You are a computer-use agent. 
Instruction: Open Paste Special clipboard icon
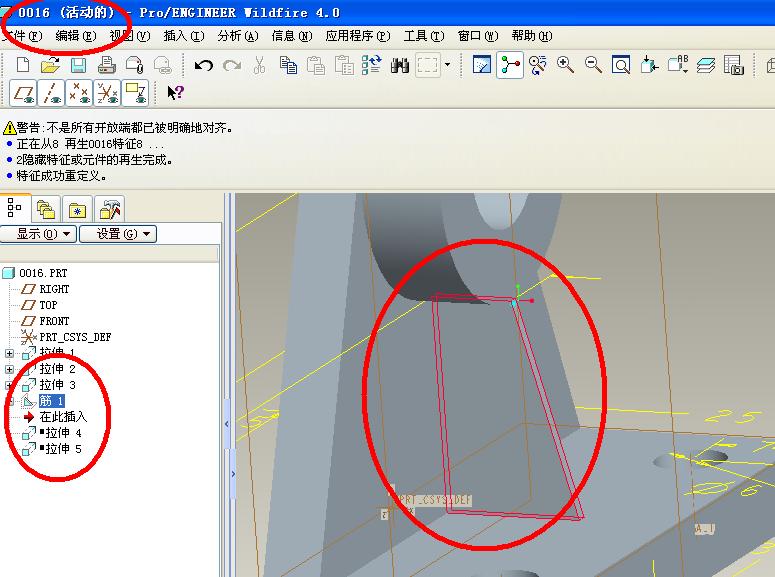[x=344, y=65]
